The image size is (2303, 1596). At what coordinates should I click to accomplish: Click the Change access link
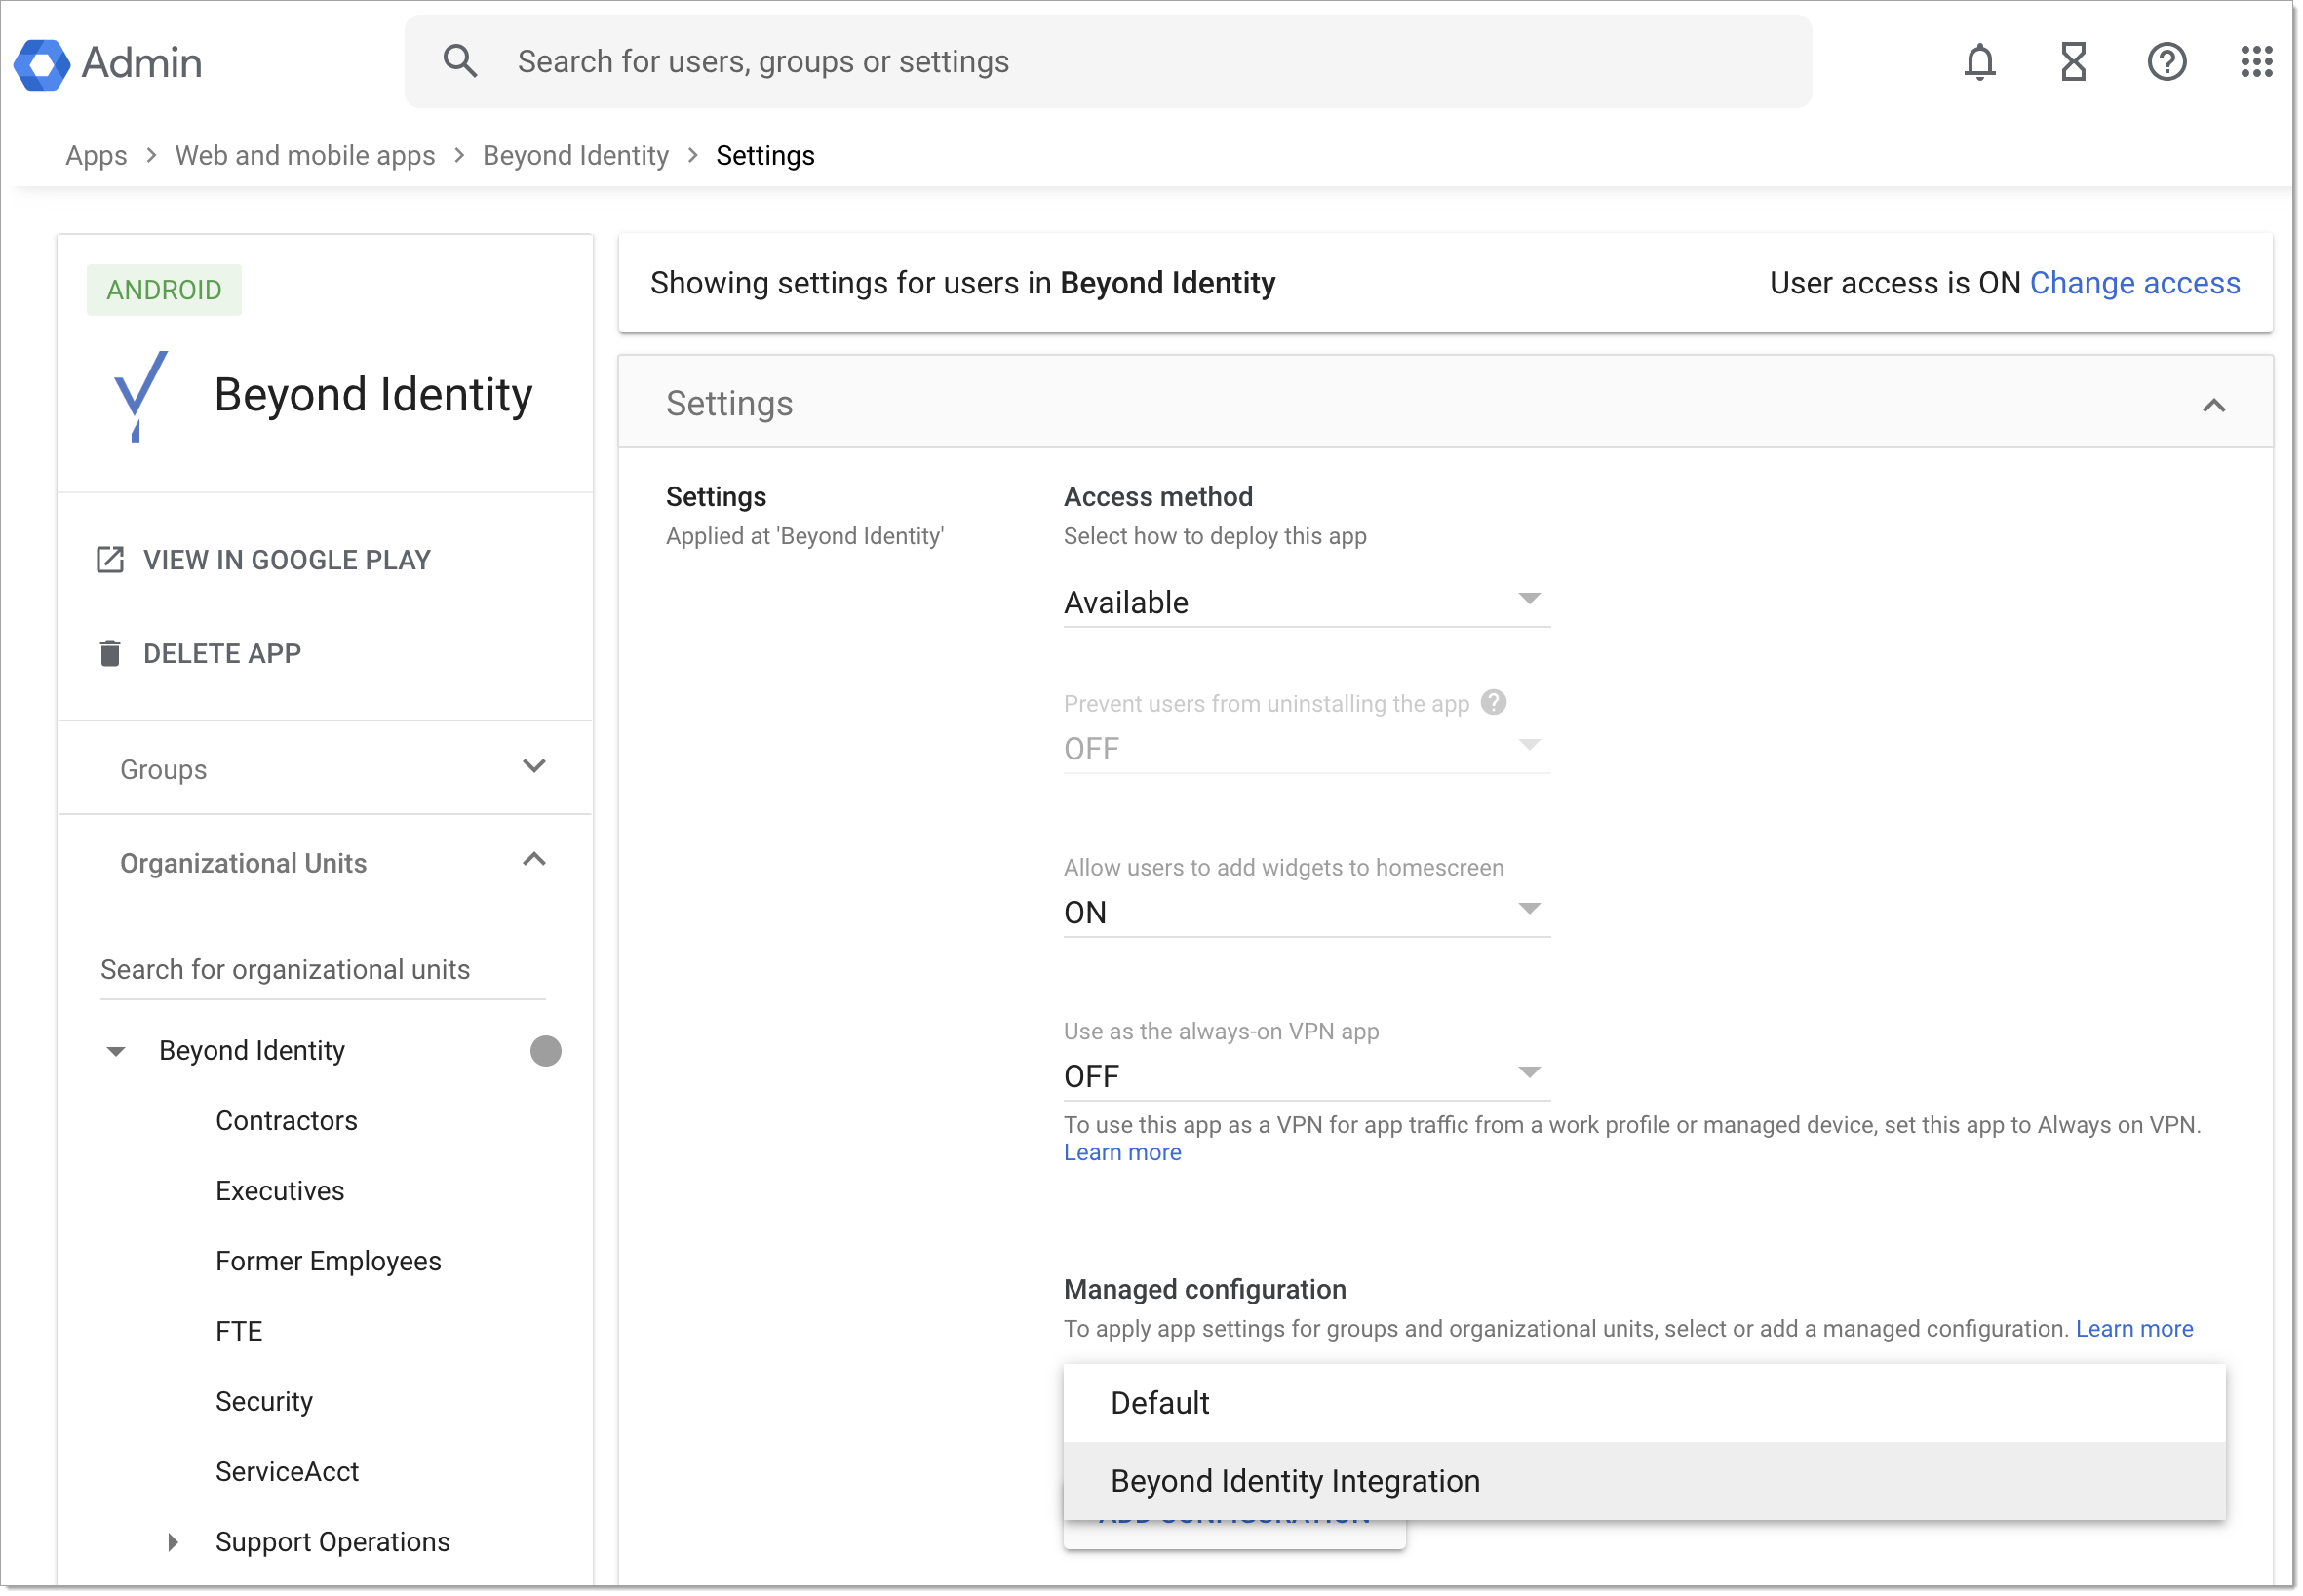pos(2134,283)
